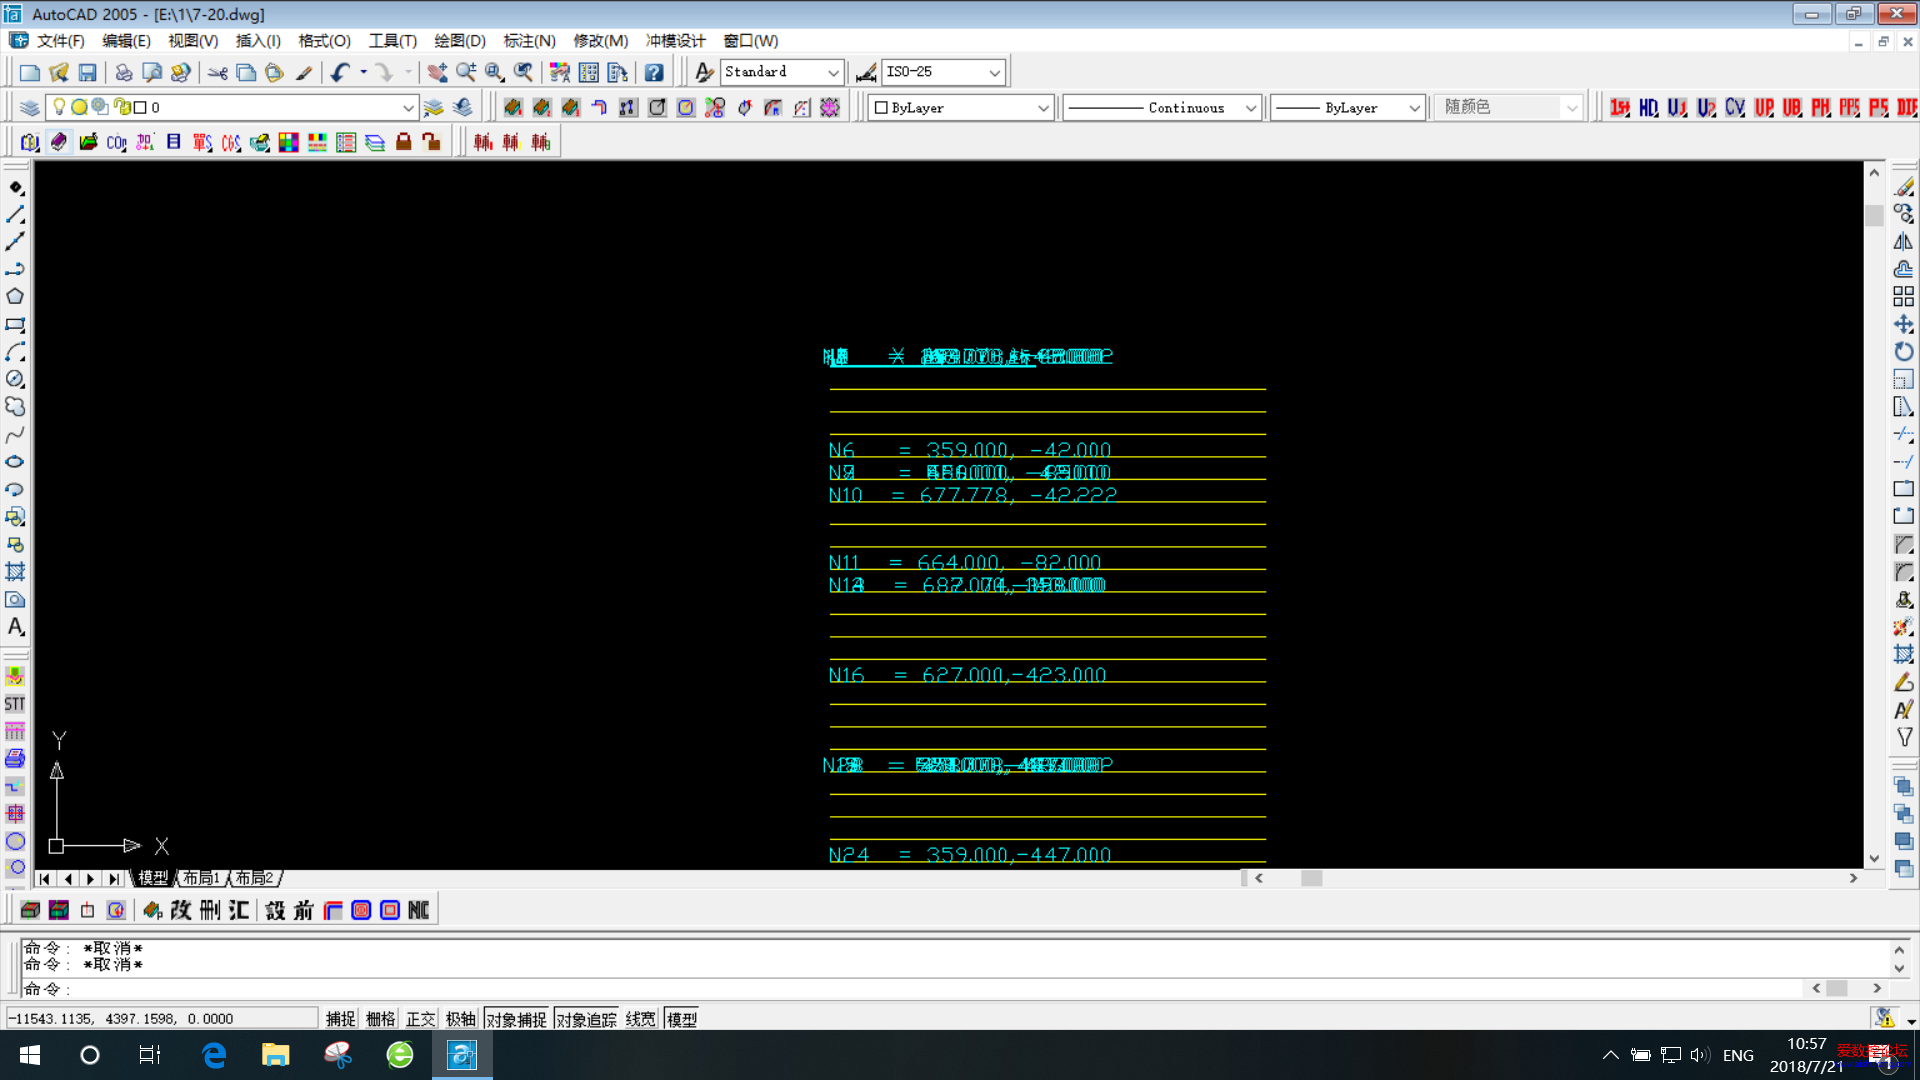Jump to the last layout tab

coord(113,878)
